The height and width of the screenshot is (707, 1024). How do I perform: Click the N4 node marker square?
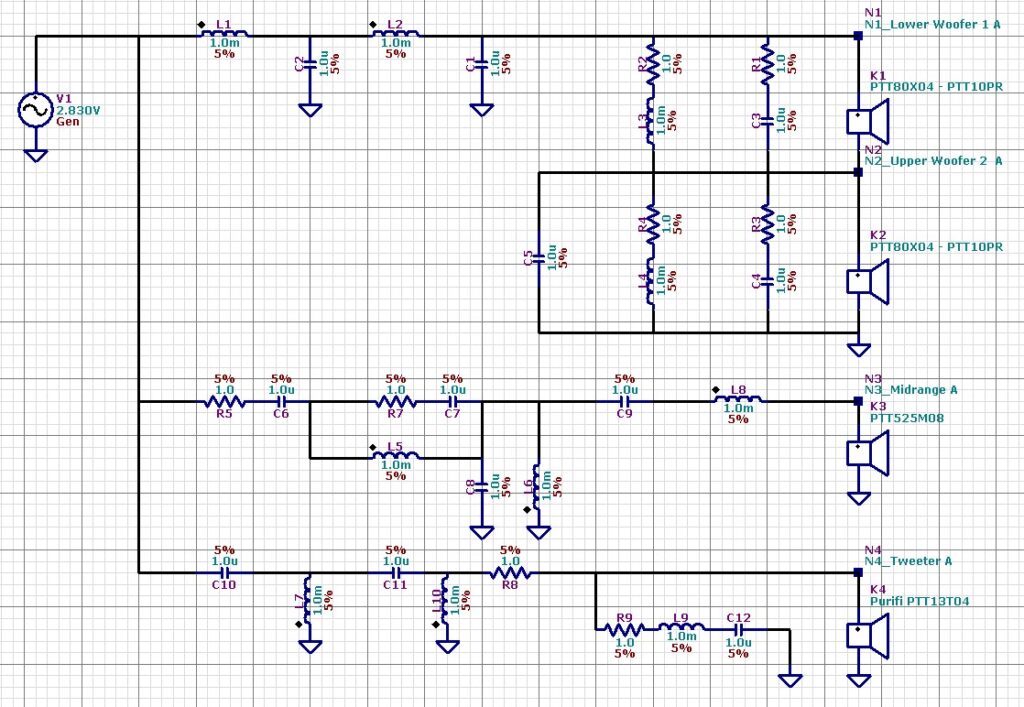(858, 573)
